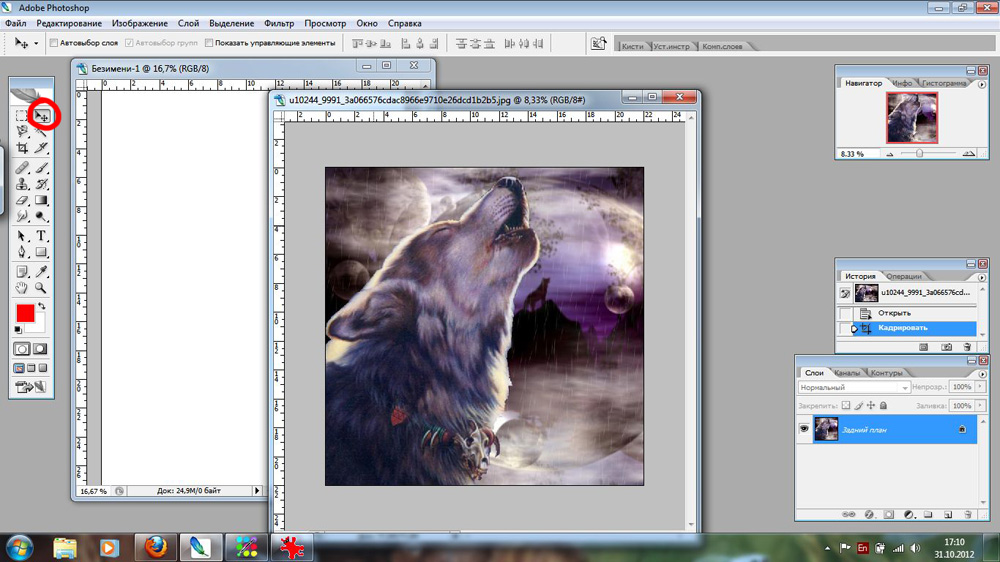This screenshot has width=1000, height=562.
Task: Delete layer using Layers panel trash
Action: (x=967, y=514)
